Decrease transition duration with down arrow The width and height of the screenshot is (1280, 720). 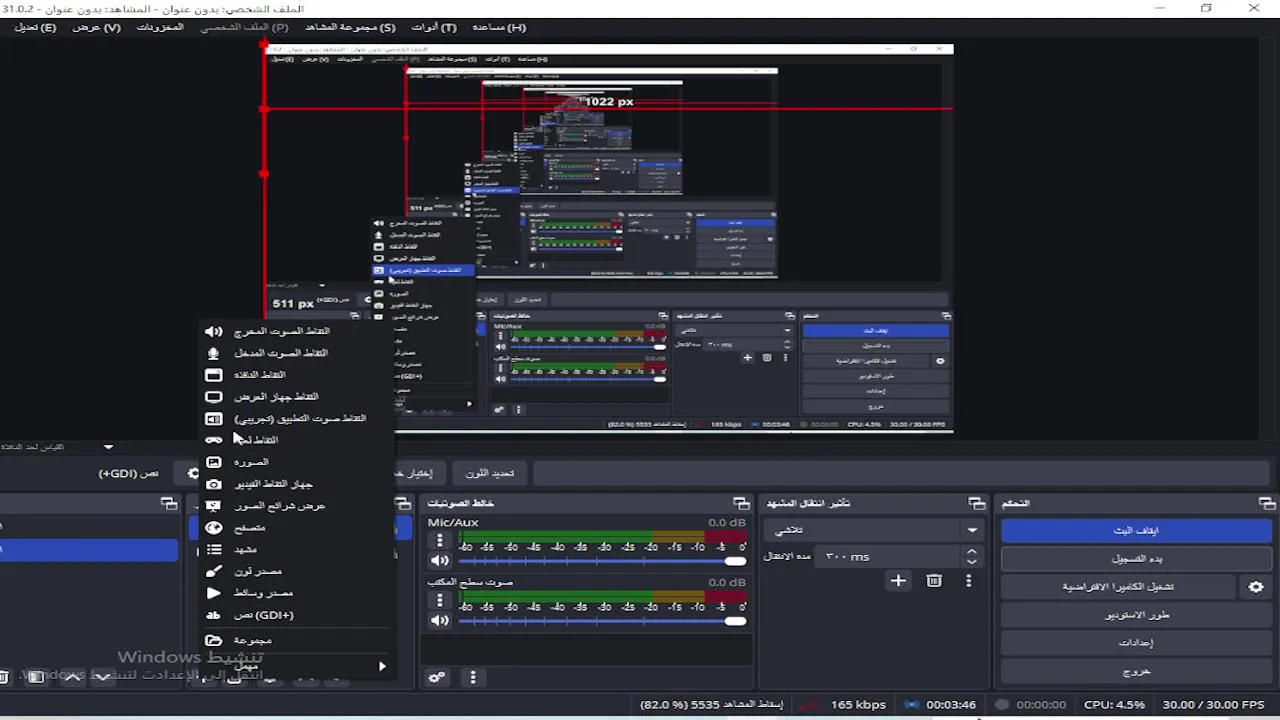(x=971, y=562)
